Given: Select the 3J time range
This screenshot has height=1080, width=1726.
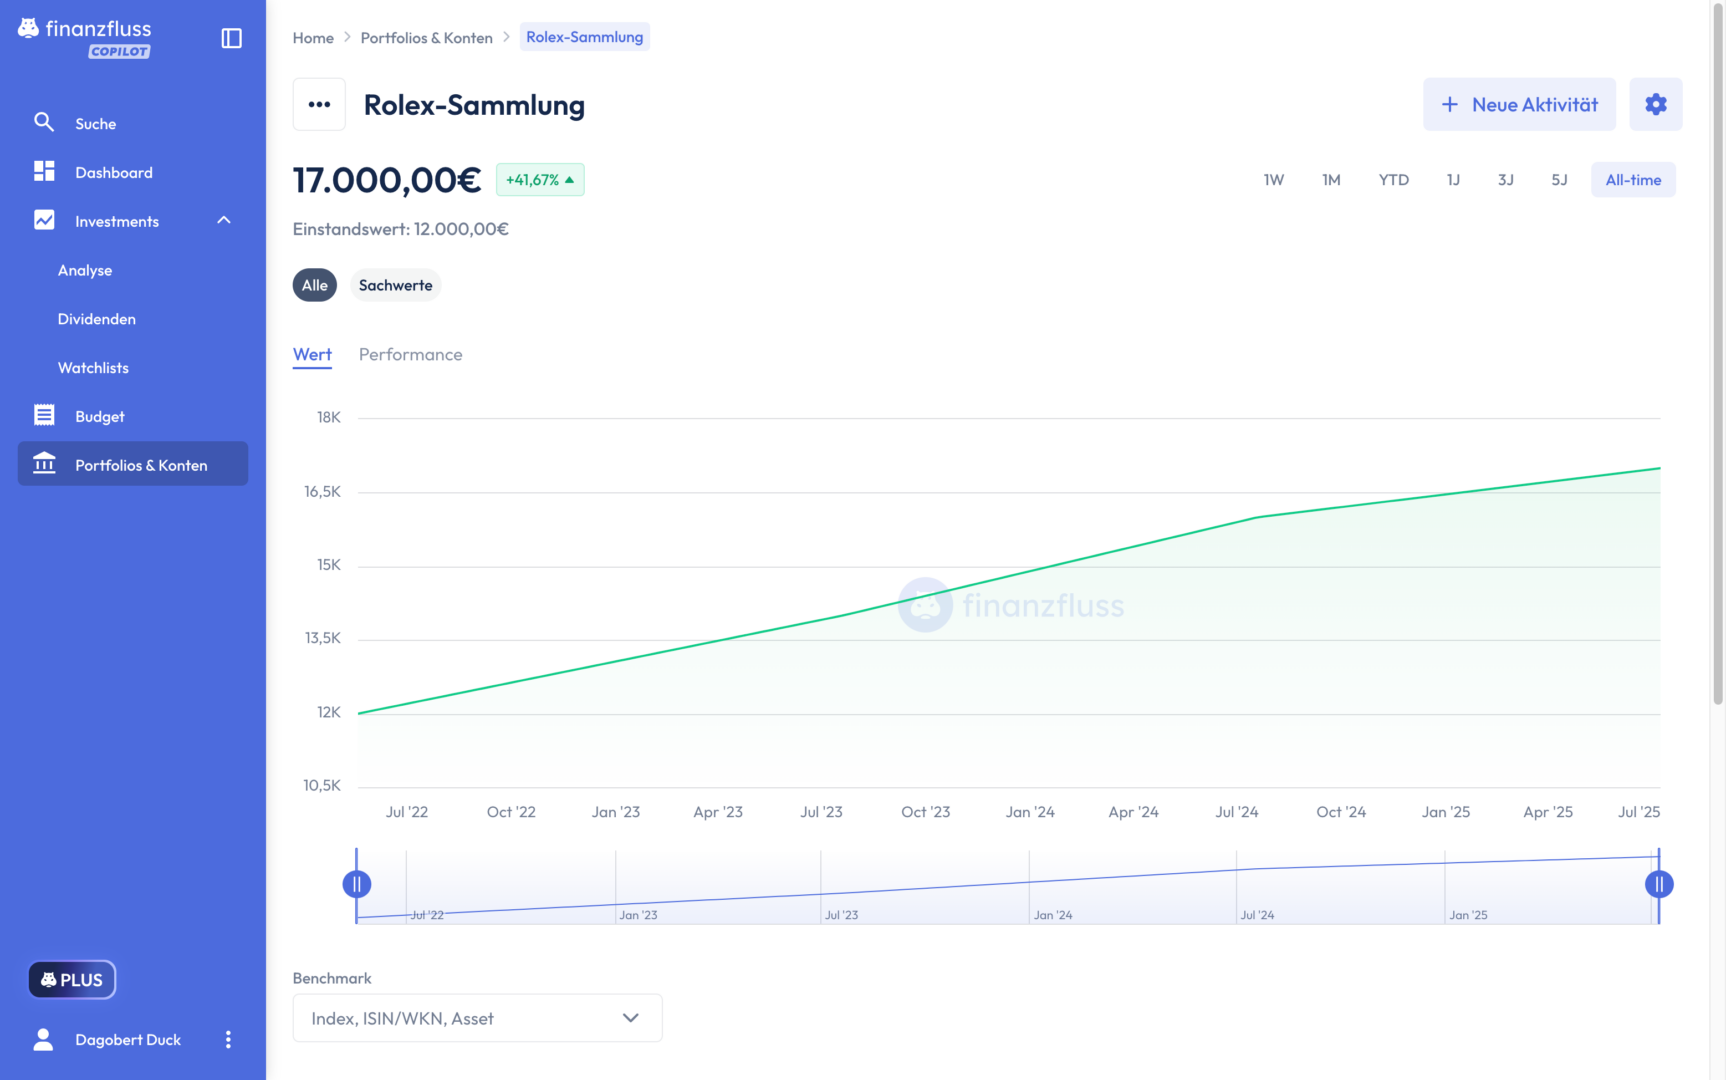Looking at the screenshot, I should pyautogui.click(x=1505, y=180).
